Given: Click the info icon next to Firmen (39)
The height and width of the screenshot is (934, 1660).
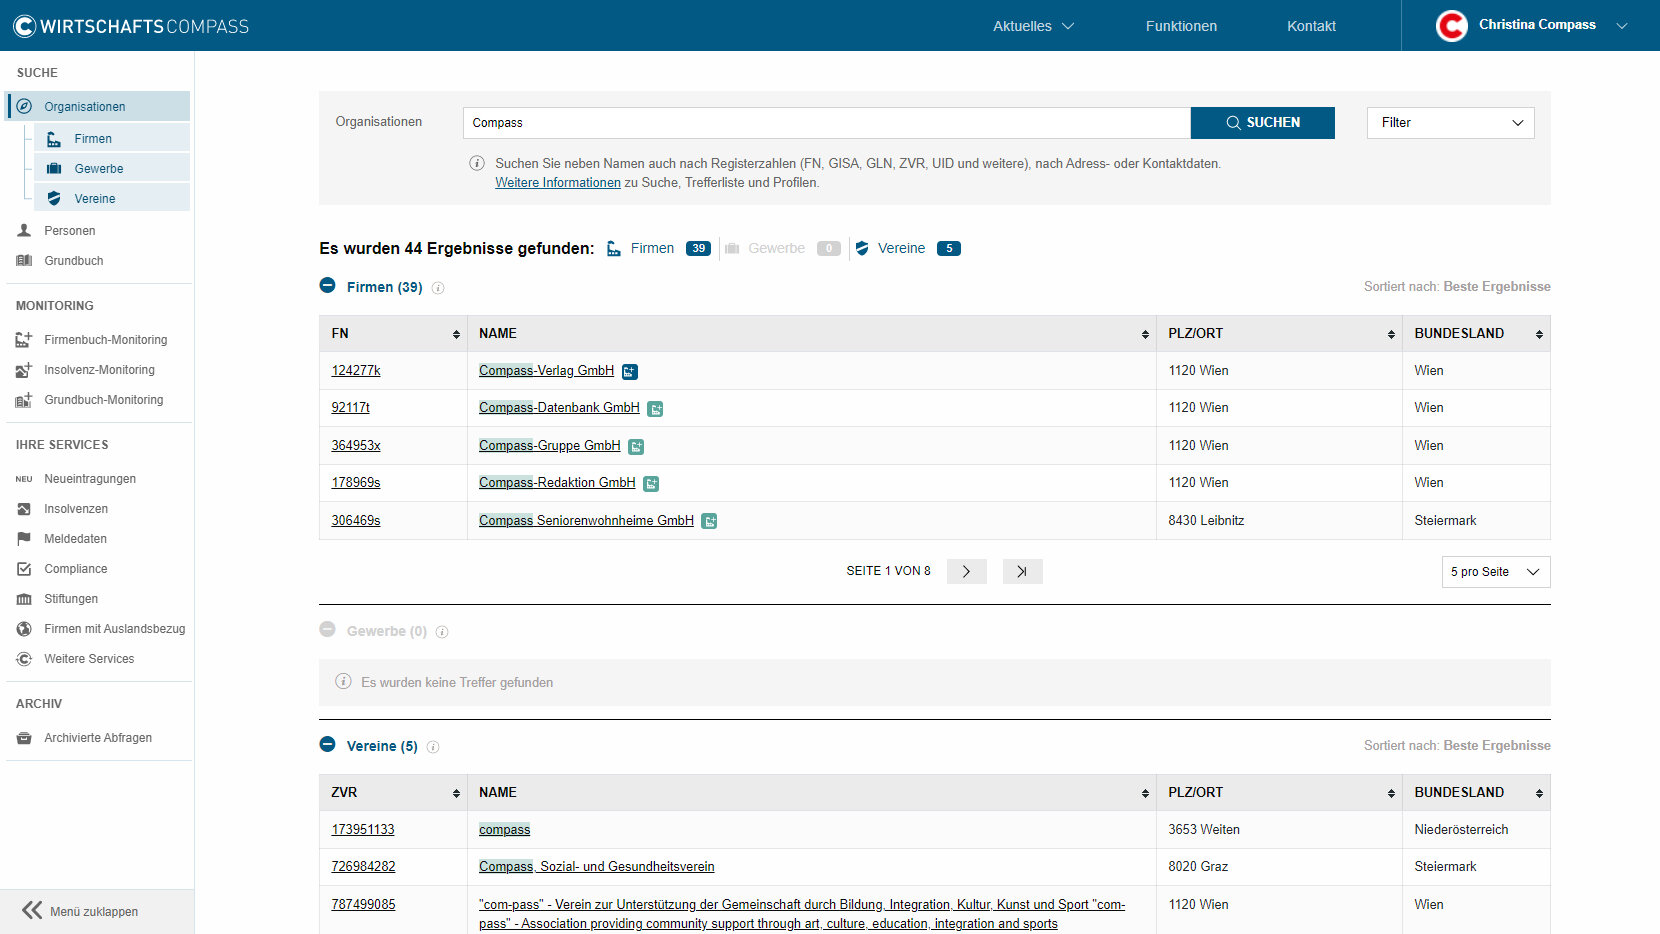Looking at the screenshot, I should [438, 288].
